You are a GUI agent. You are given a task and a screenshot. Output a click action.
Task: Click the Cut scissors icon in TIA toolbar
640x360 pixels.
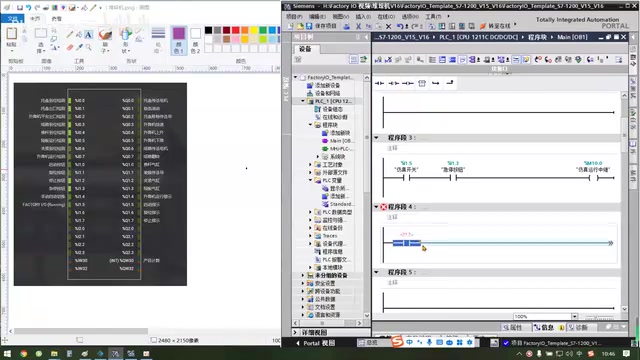[358, 26]
